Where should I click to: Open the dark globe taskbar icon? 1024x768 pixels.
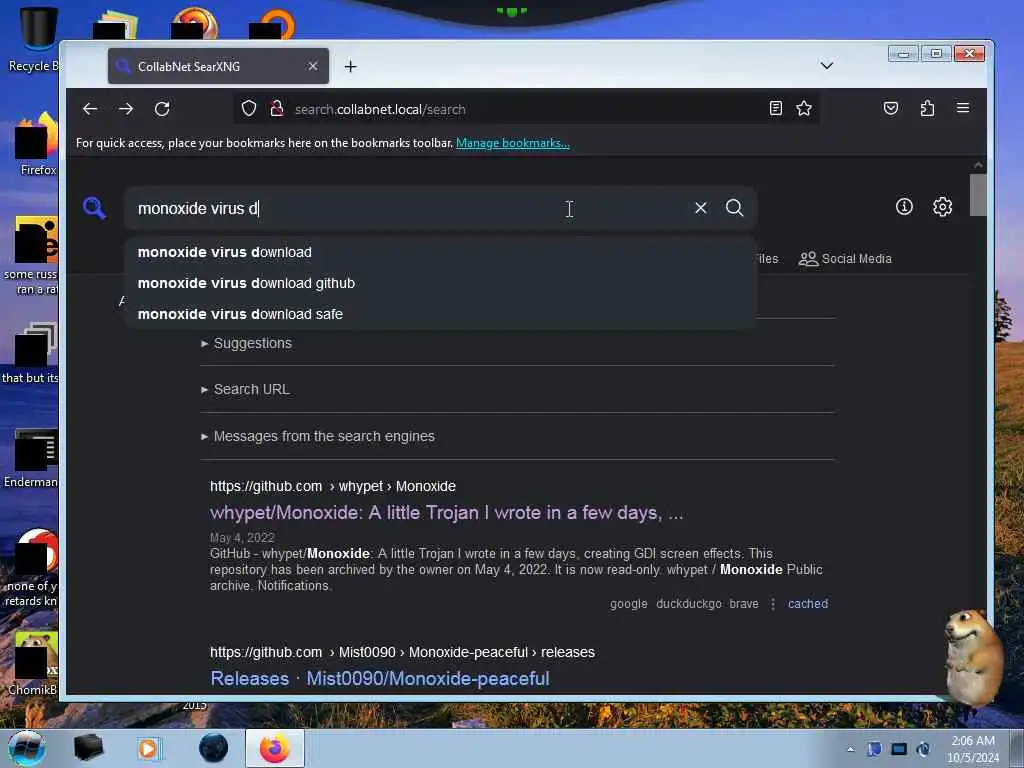[x=214, y=748]
